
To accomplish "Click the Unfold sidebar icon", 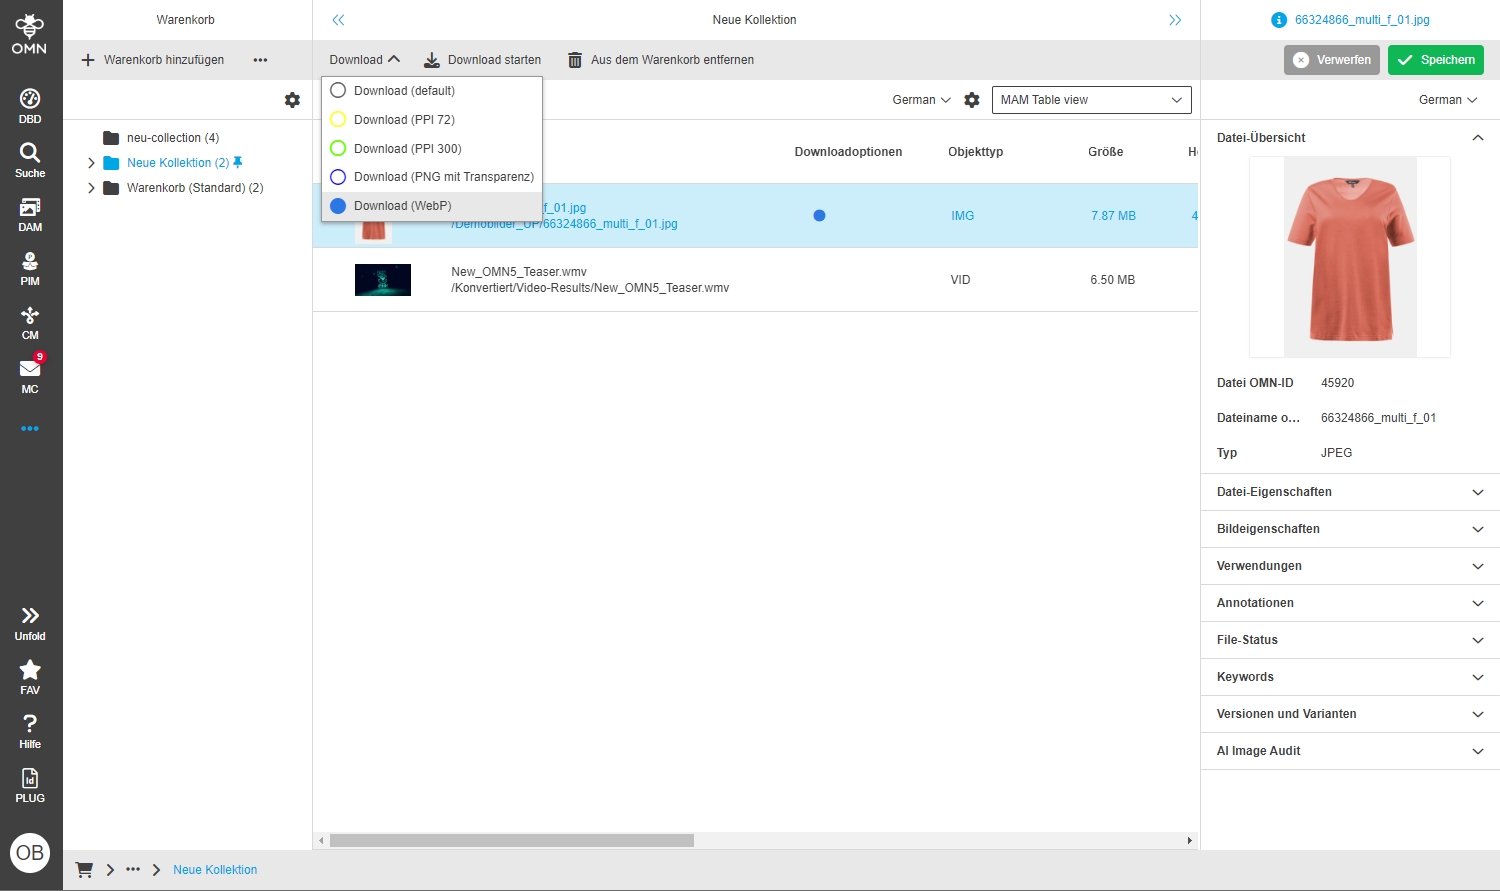I will [x=30, y=622].
